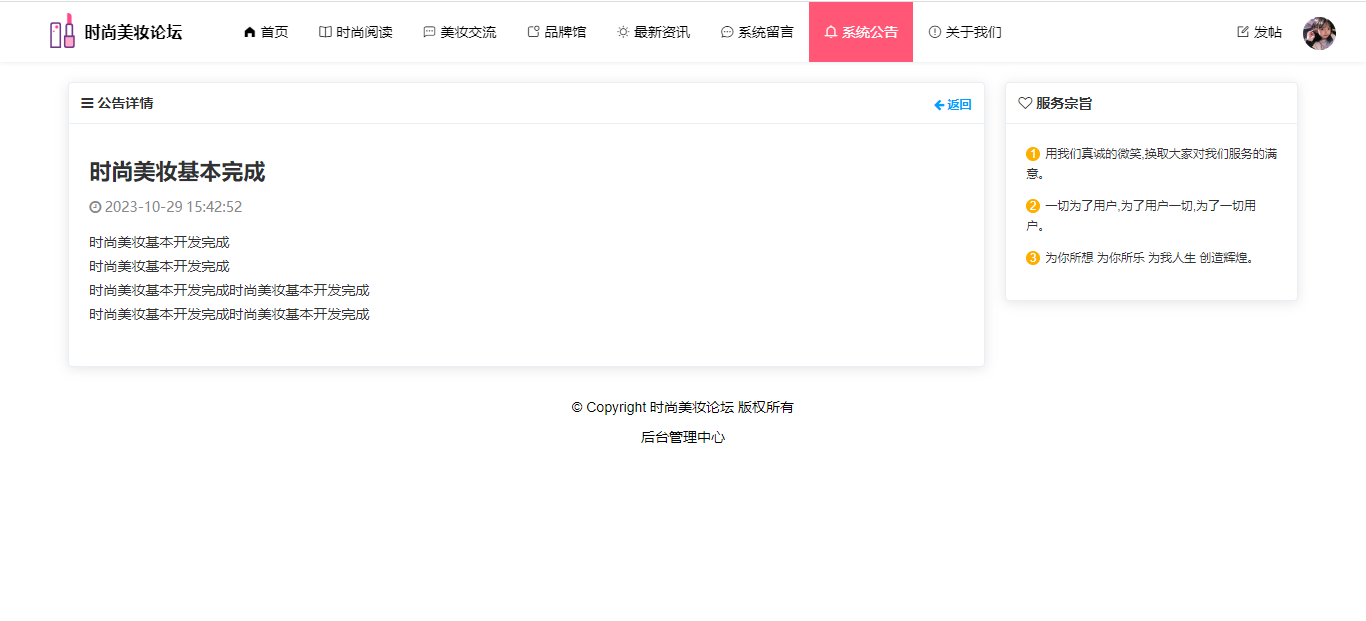This screenshot has width=1366, height=621.
Task: Click the info icon beside 关于我们
Action: tap(935, 32)
